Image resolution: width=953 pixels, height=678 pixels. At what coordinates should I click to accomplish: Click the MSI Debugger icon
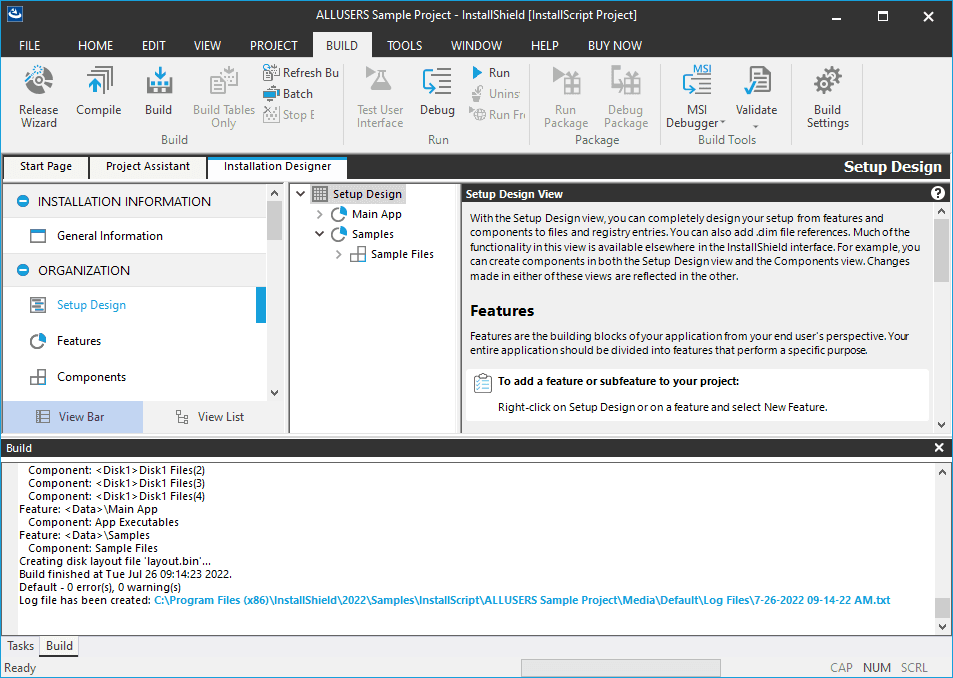point(697,80)
